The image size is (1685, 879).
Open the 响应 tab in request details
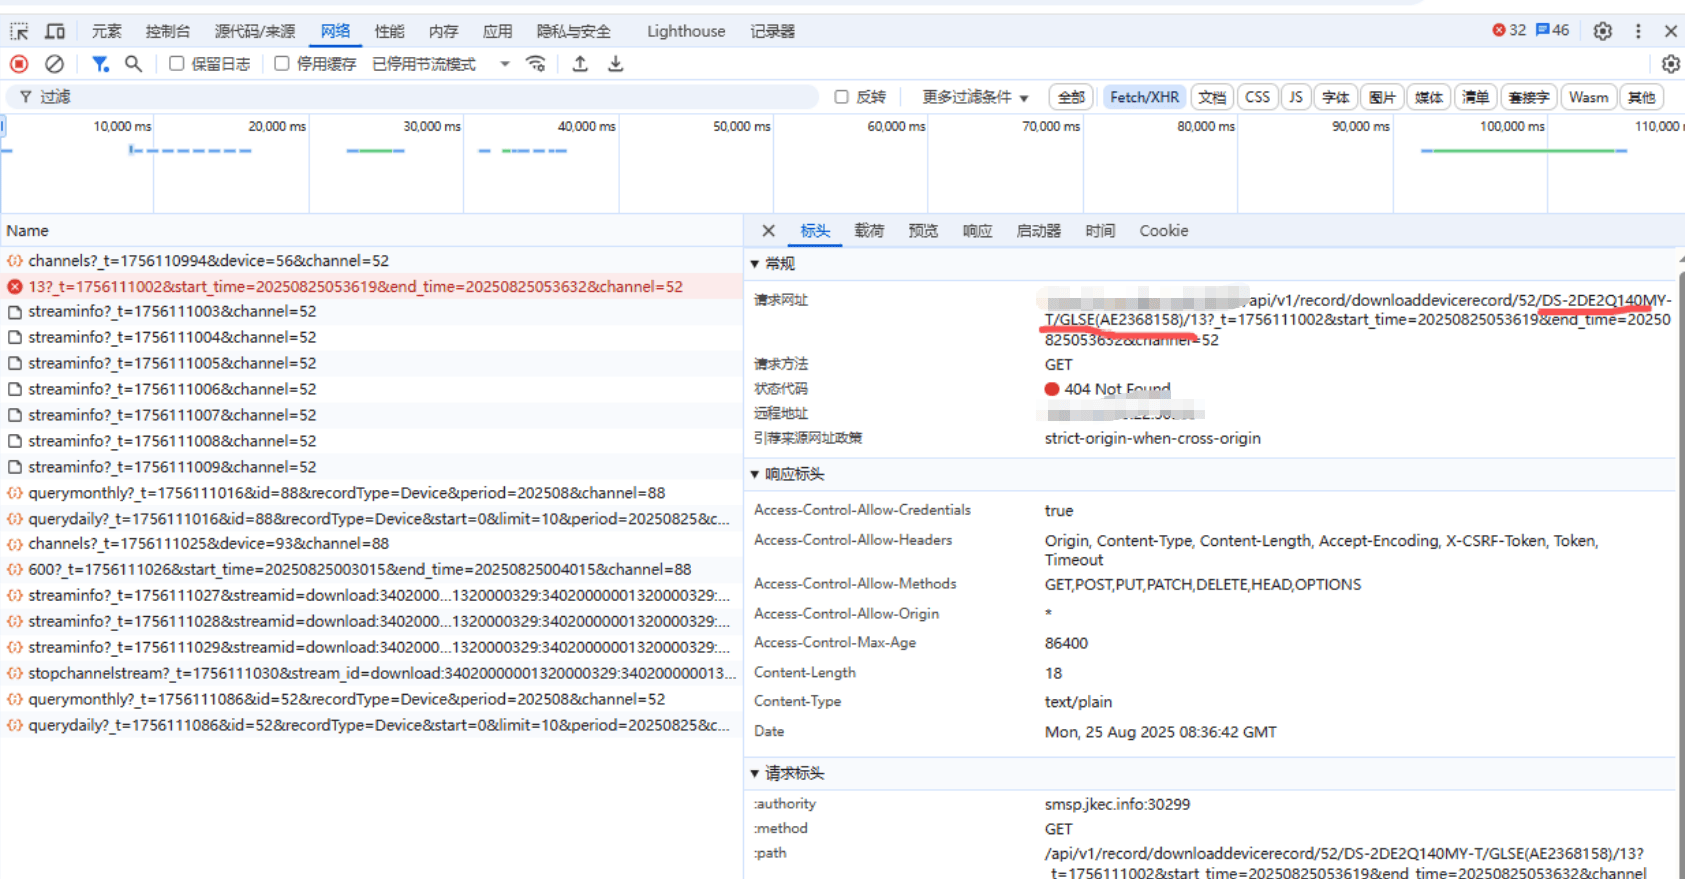coord(977,231)
